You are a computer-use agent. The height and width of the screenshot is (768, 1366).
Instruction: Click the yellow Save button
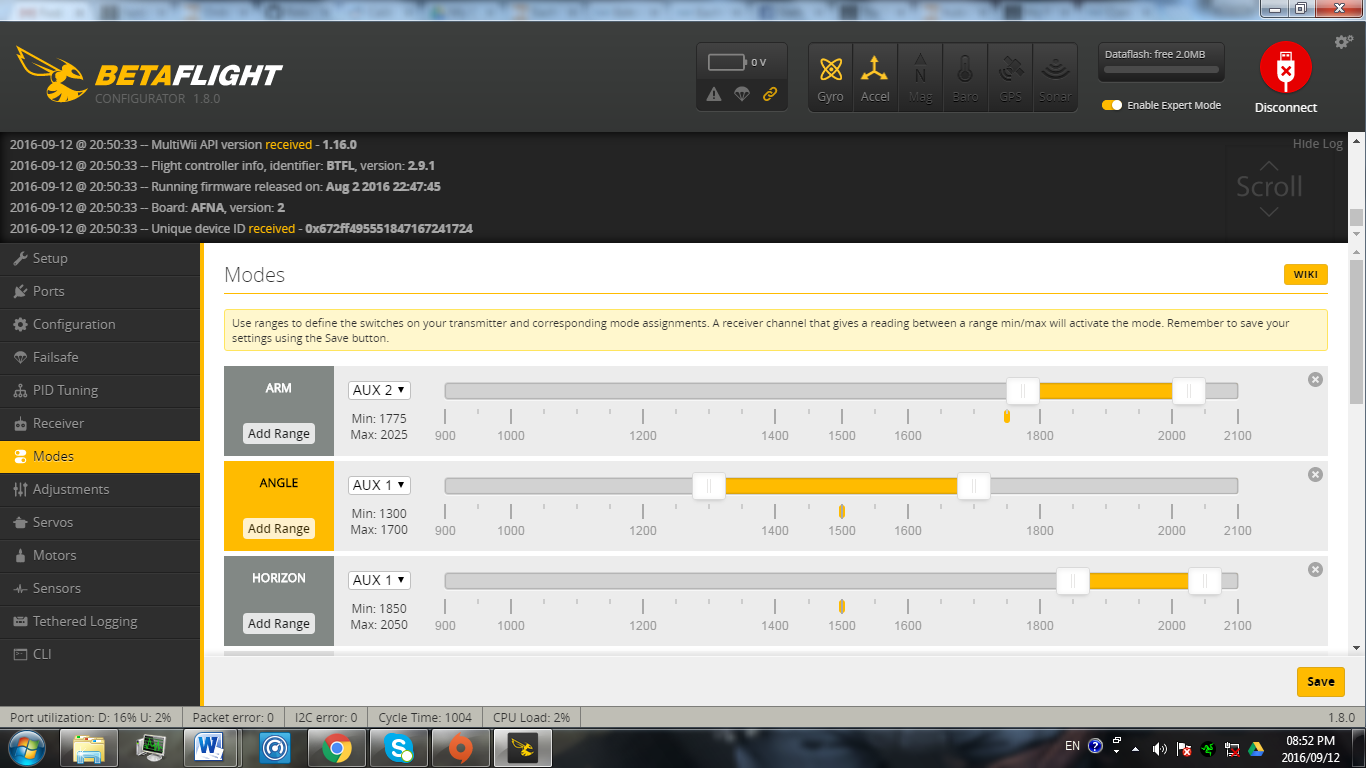coord(1320,681)
